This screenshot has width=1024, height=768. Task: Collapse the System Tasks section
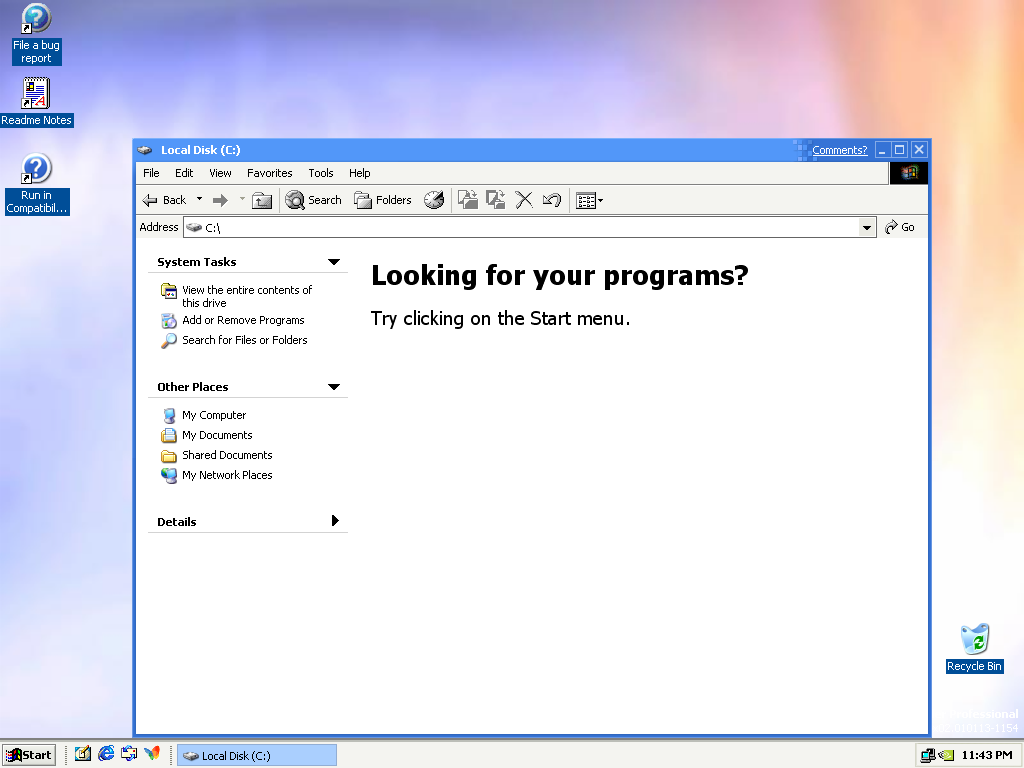(334, 262)
